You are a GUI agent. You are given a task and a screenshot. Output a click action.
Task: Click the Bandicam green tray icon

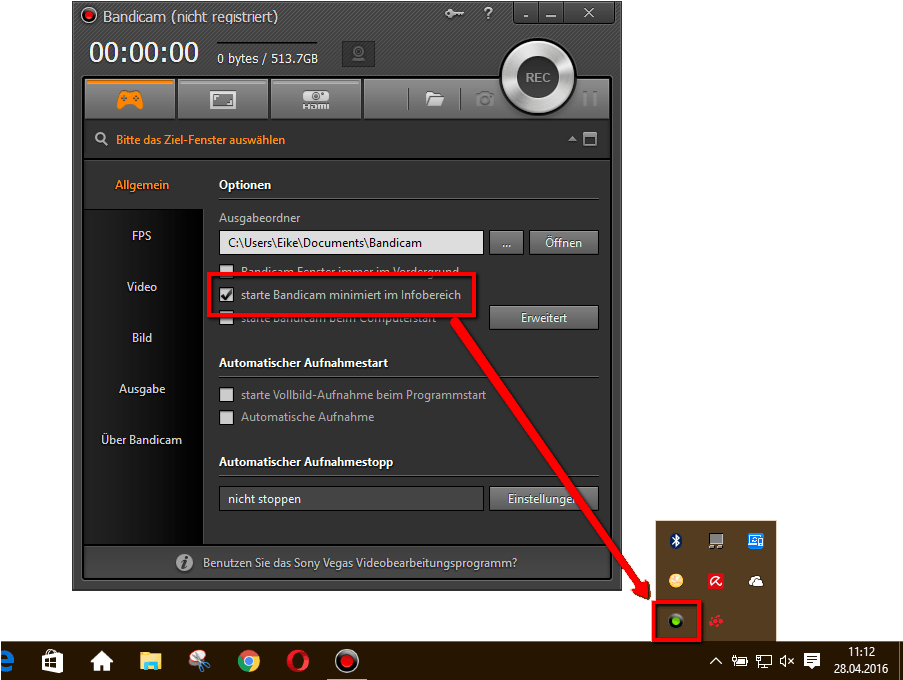tap(676, 621)
